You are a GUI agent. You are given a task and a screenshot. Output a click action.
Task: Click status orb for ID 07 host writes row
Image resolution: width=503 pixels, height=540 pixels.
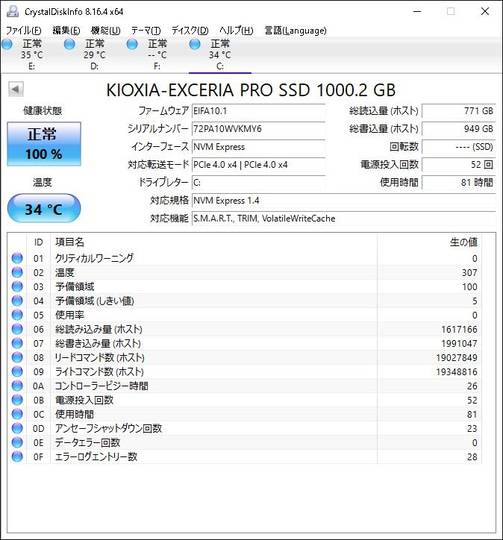[17, 343]
